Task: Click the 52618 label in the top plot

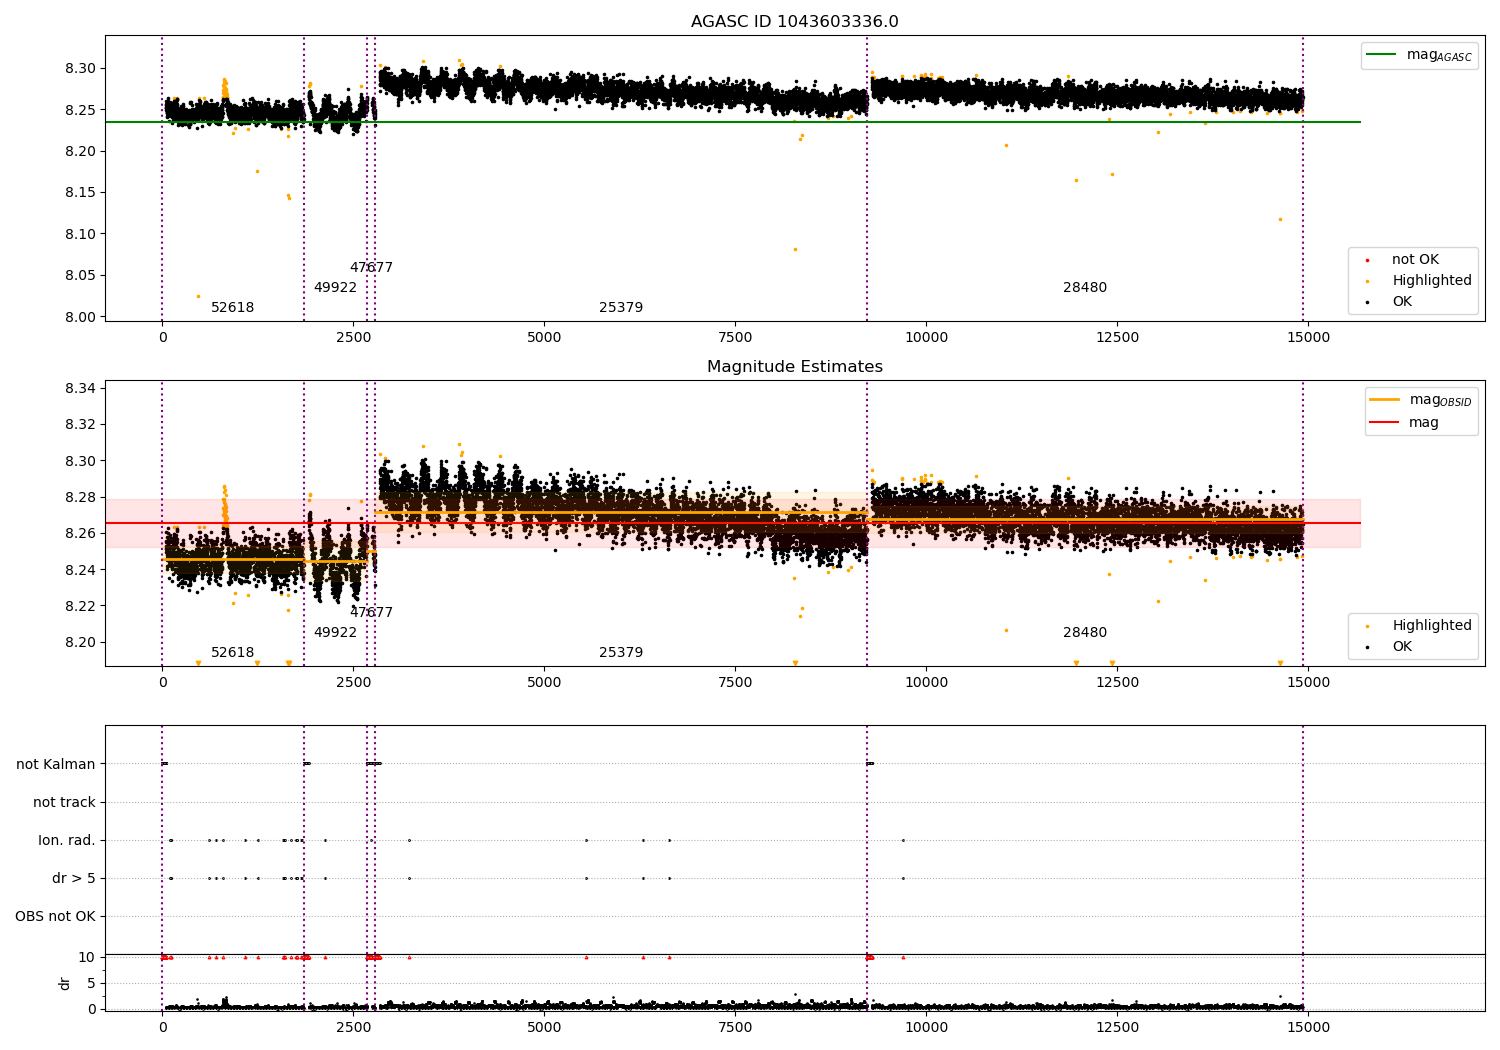Action: click(x=233, y=308)
